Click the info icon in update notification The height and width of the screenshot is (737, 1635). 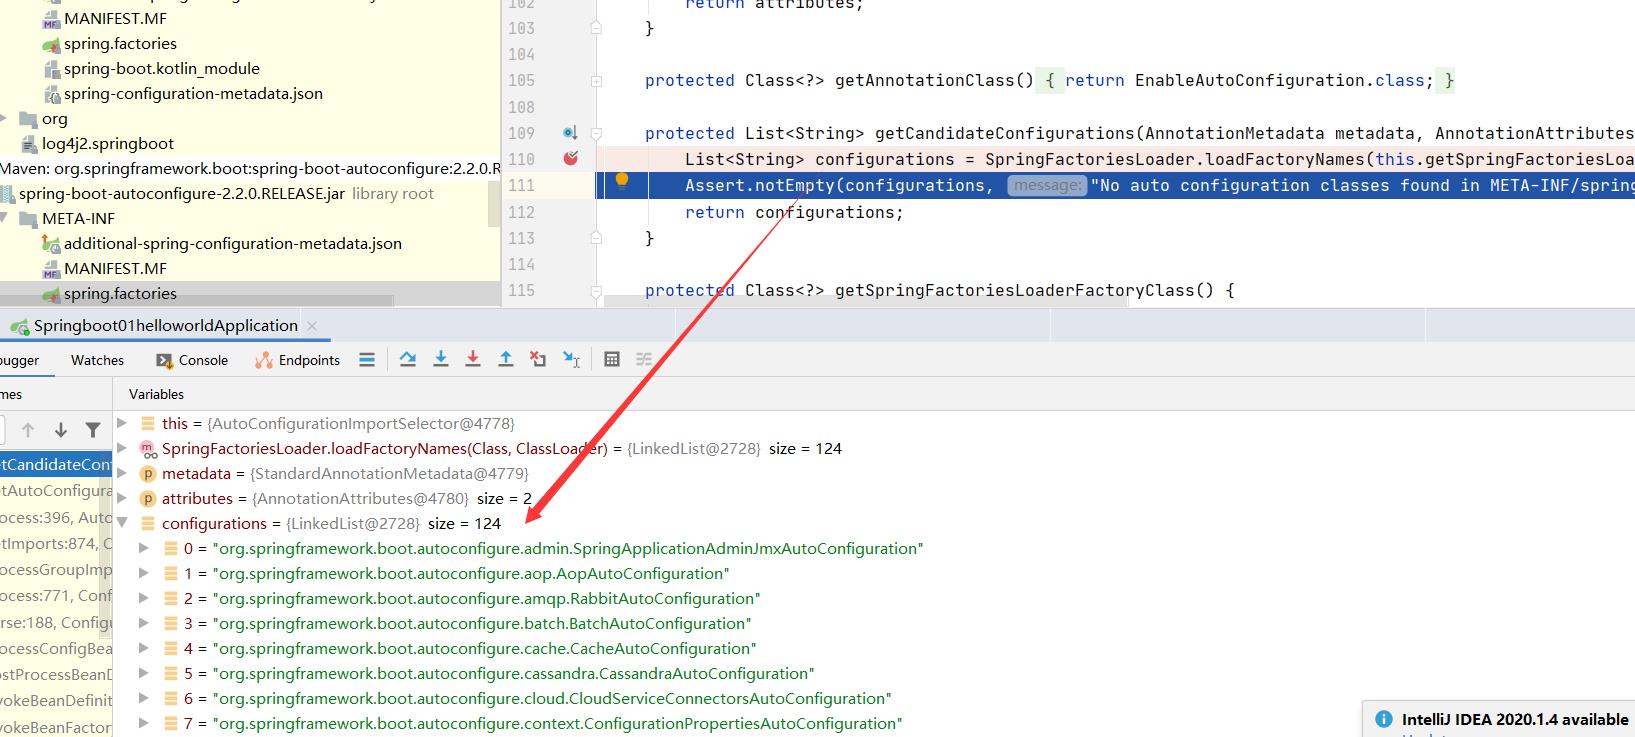(1384, 719)
